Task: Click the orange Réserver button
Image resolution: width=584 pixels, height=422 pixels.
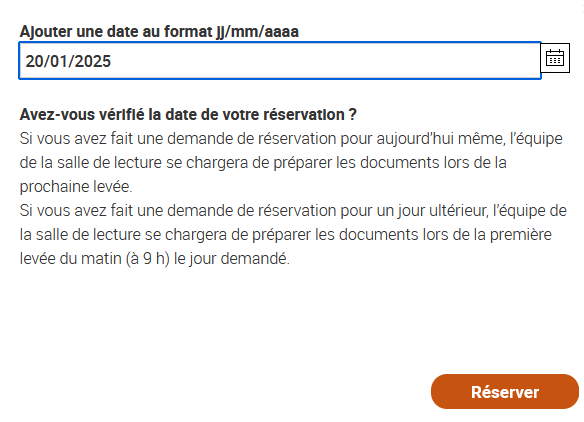Action: (505, 391)
